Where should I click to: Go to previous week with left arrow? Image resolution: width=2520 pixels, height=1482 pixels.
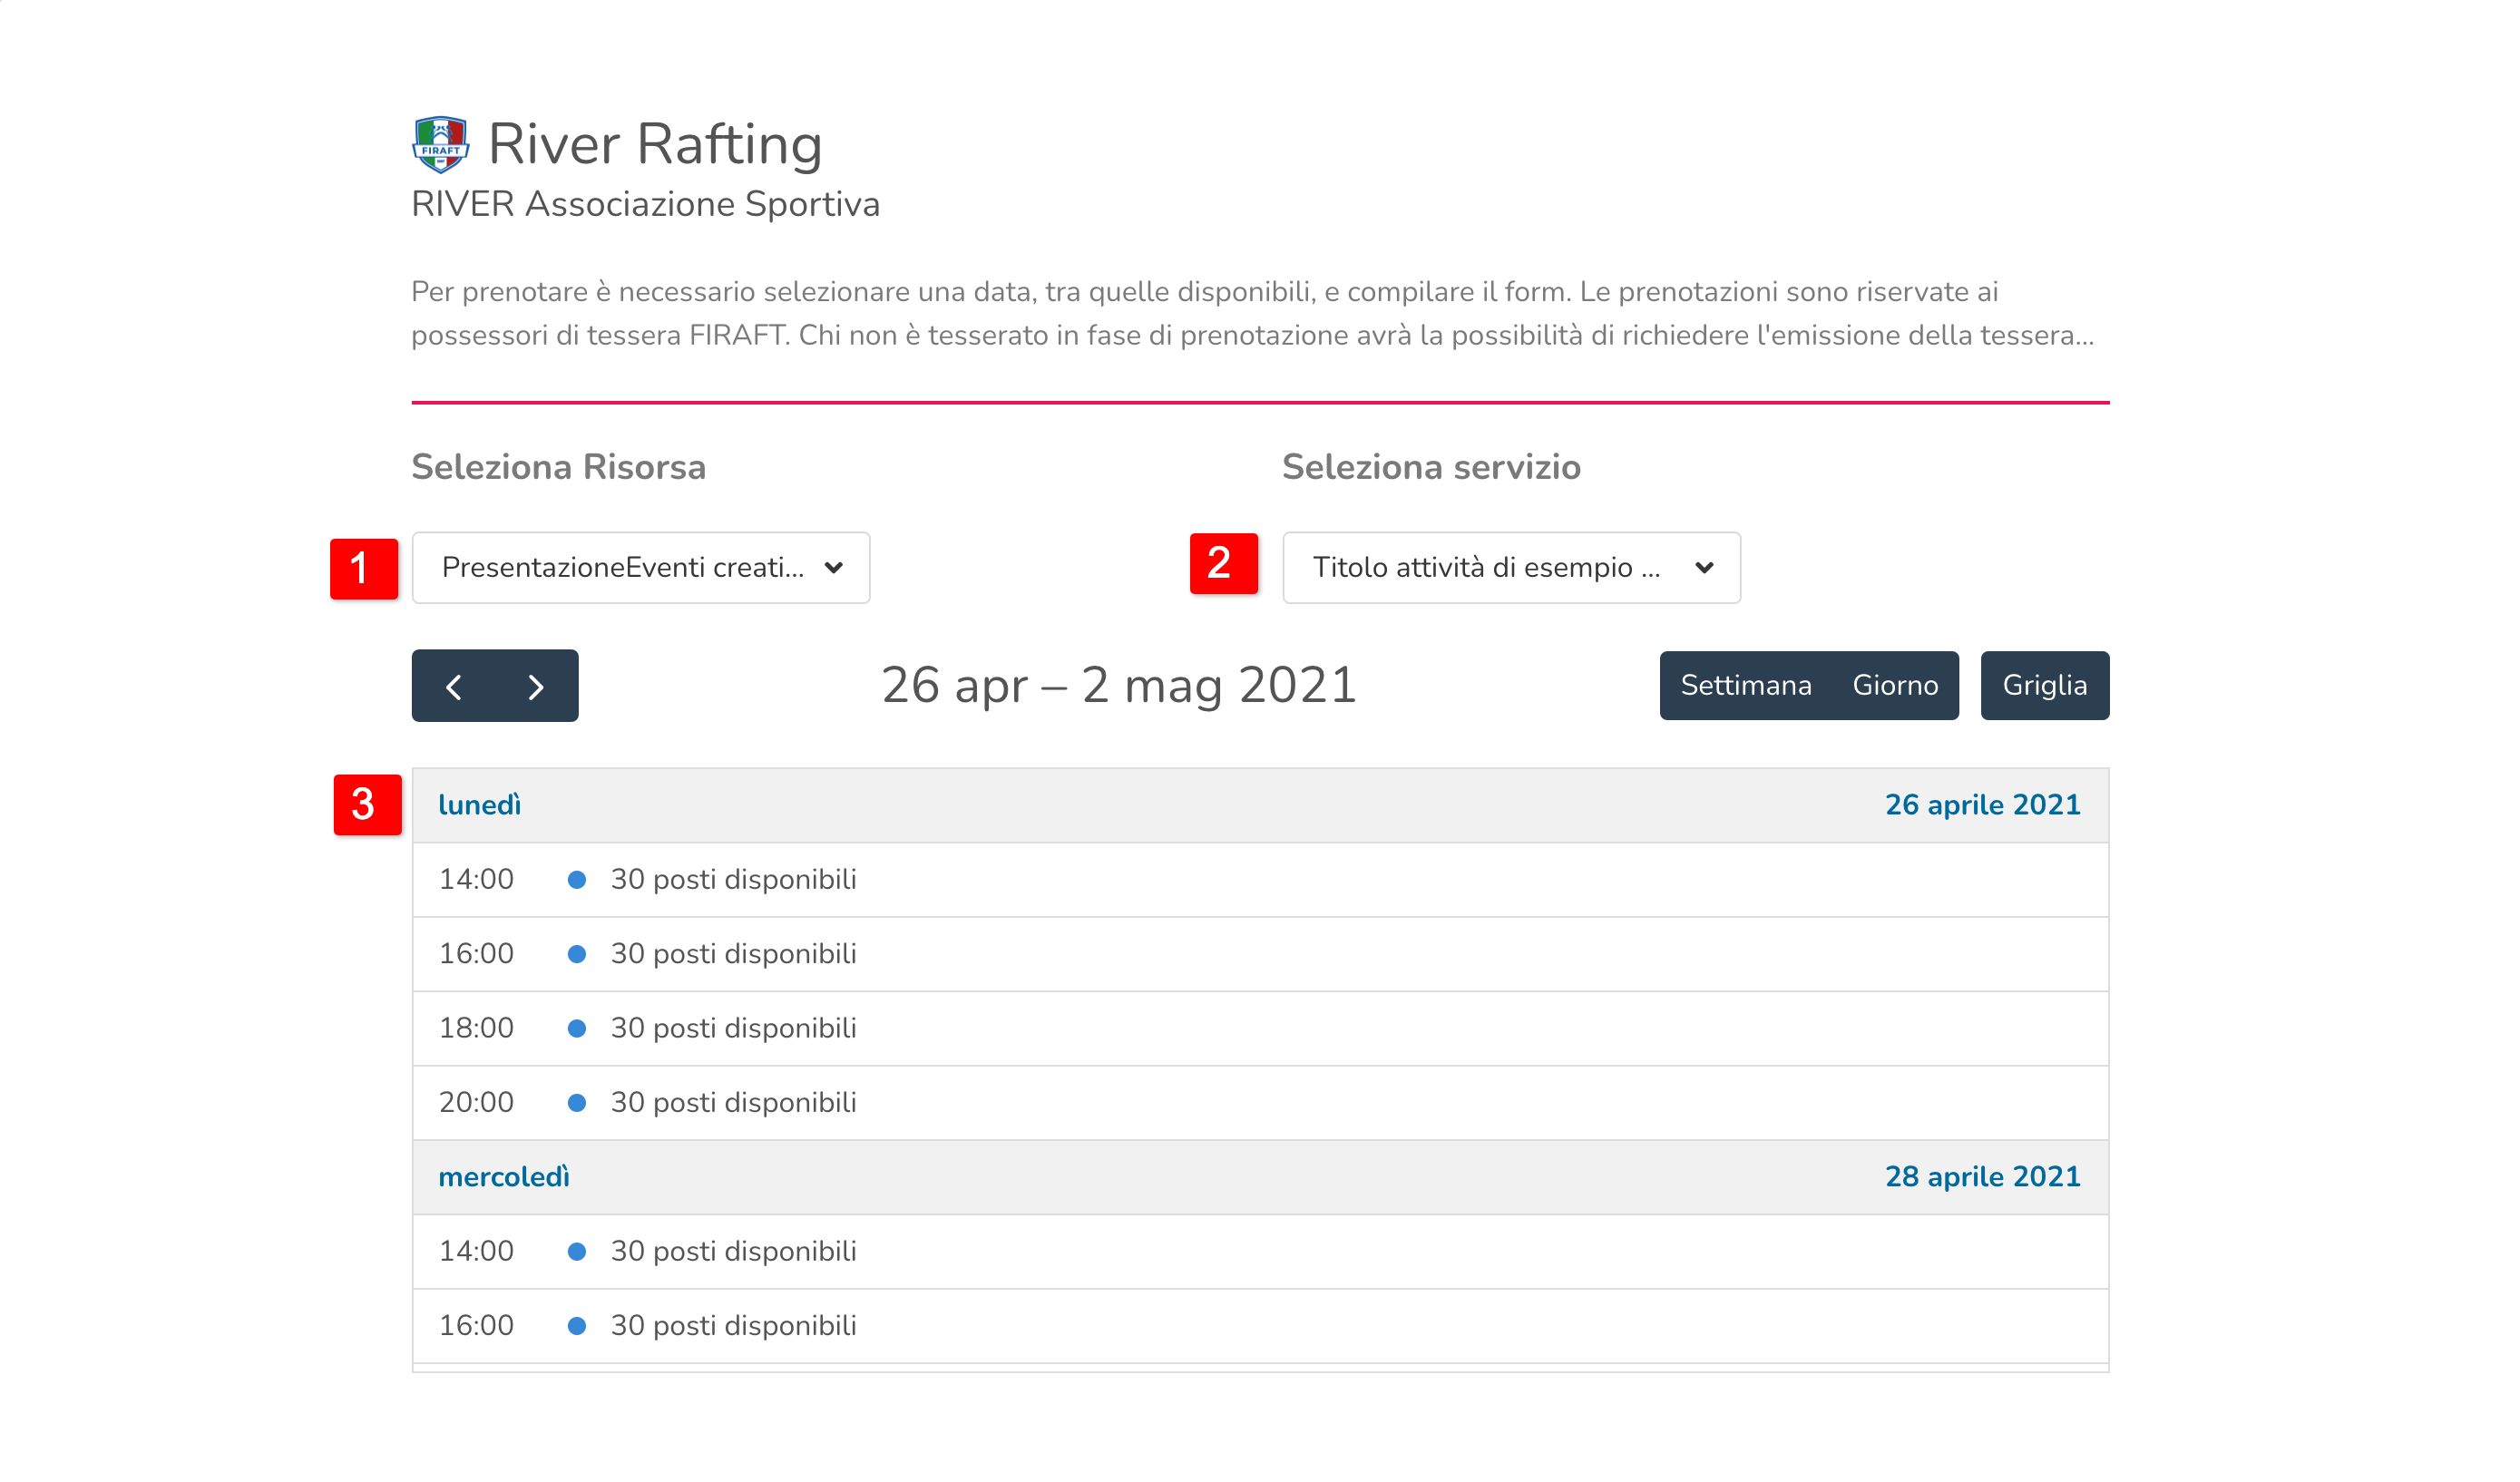[x=454, y=687]
